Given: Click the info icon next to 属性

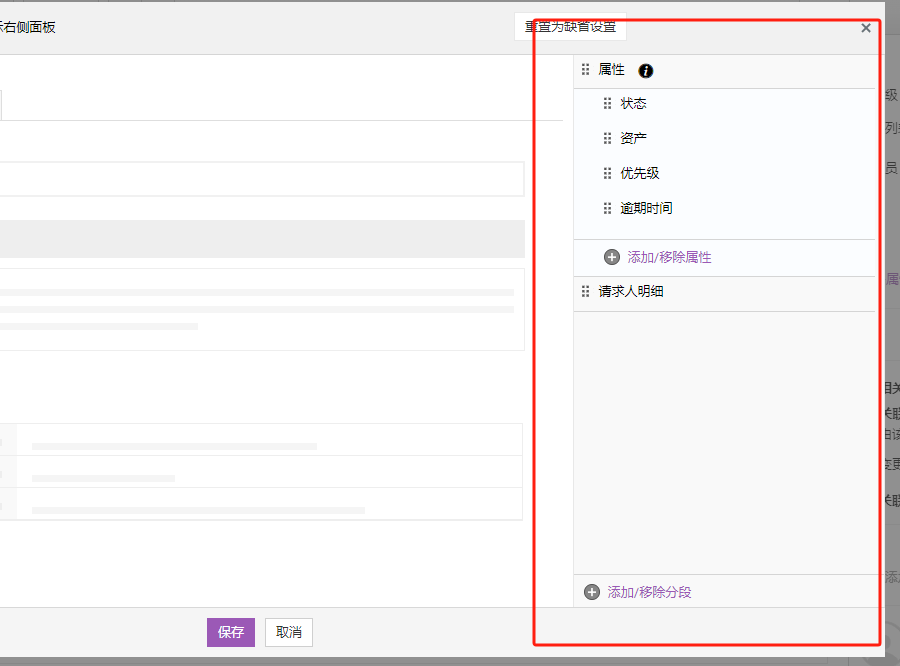Looking at the screenshot, I should [646, 71].
